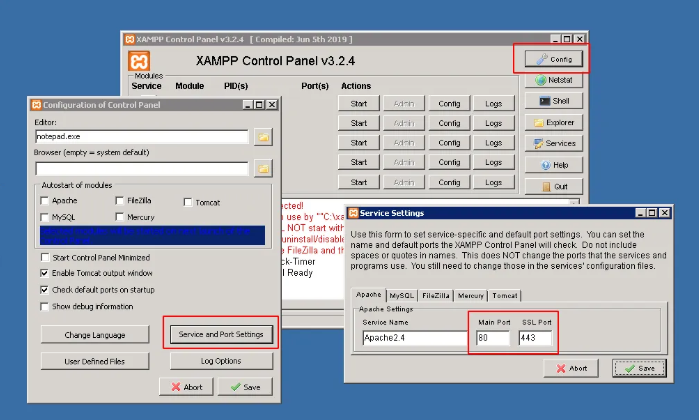Browse for browser with folder icon

263,169
